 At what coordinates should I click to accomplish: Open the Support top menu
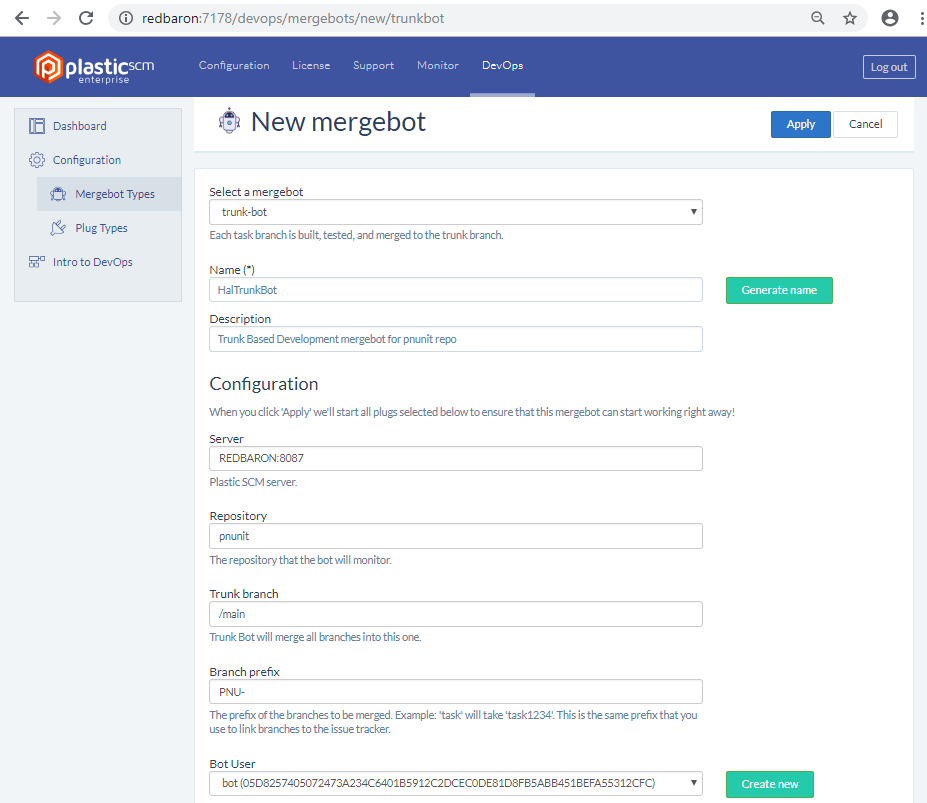tap(374, 66)
